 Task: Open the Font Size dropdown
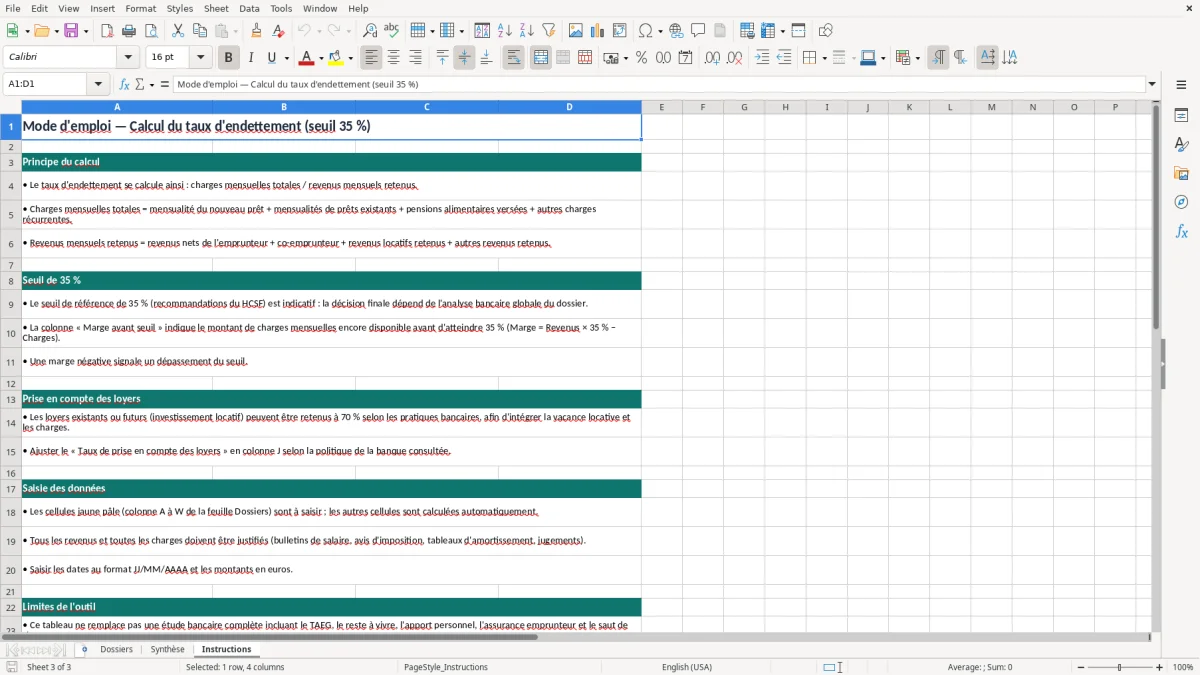click(x=200, y=58)
